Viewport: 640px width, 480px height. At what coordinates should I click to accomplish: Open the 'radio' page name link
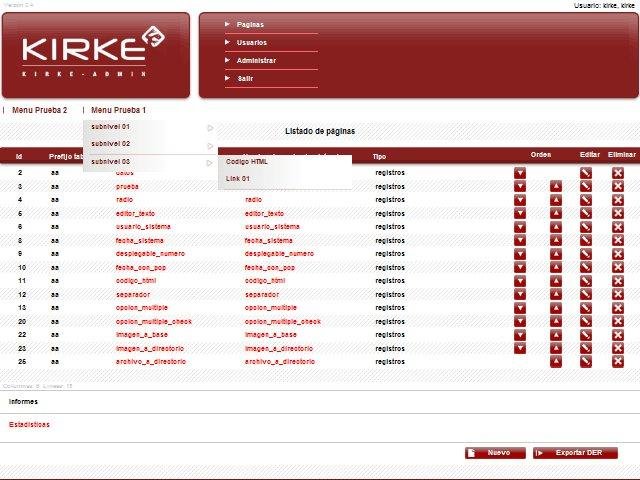coord(124,200)
